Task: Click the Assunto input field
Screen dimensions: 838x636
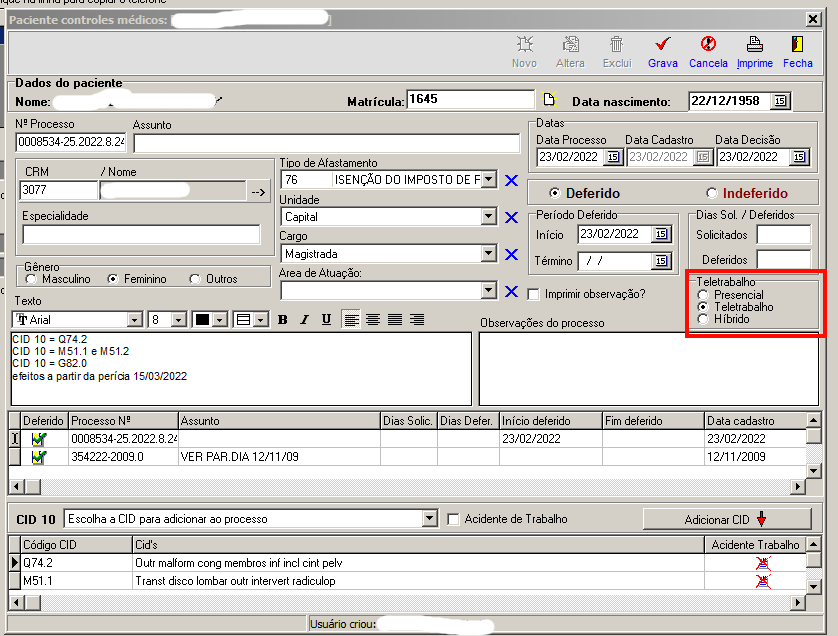Action: click(x=326, y=143)
